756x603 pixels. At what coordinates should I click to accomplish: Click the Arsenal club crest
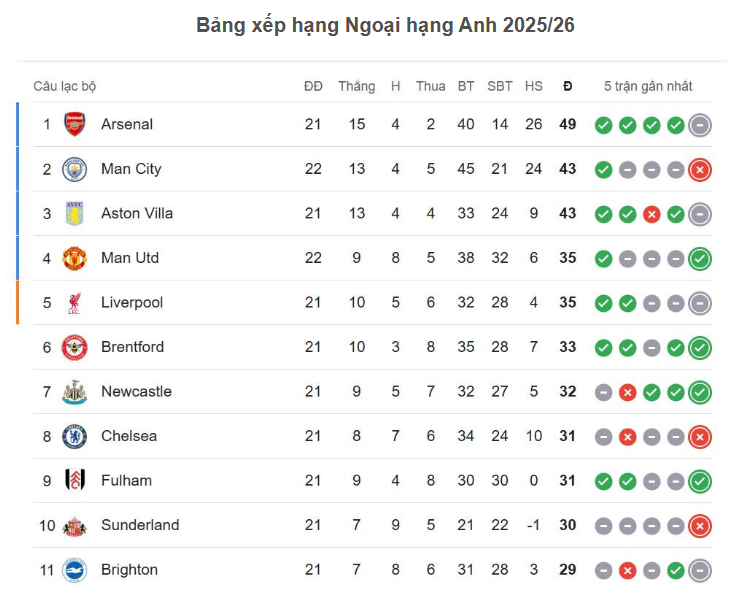75,125
